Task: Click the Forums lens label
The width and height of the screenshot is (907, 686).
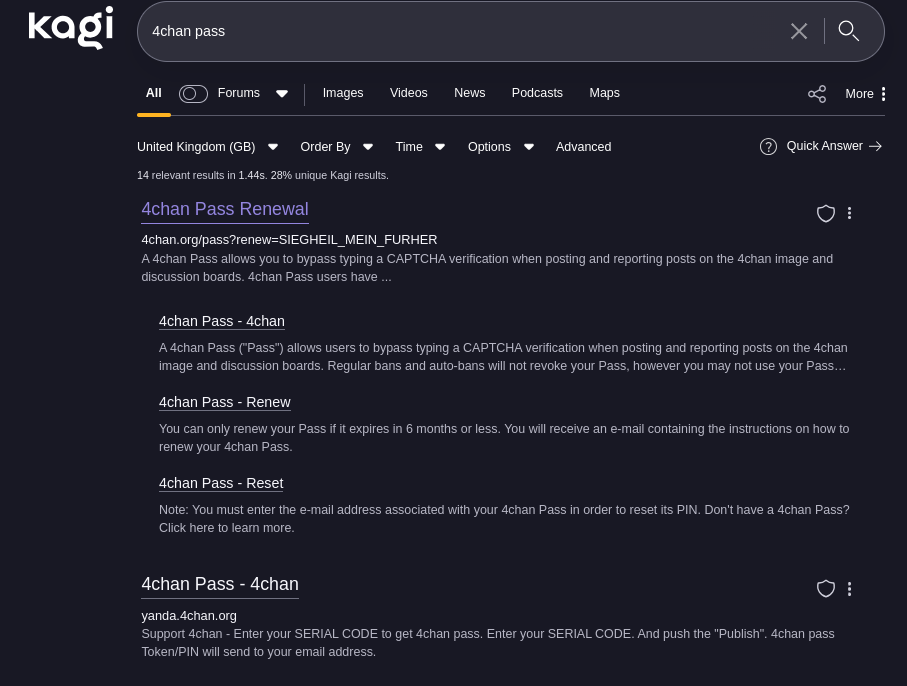Action: coord(239,93)
